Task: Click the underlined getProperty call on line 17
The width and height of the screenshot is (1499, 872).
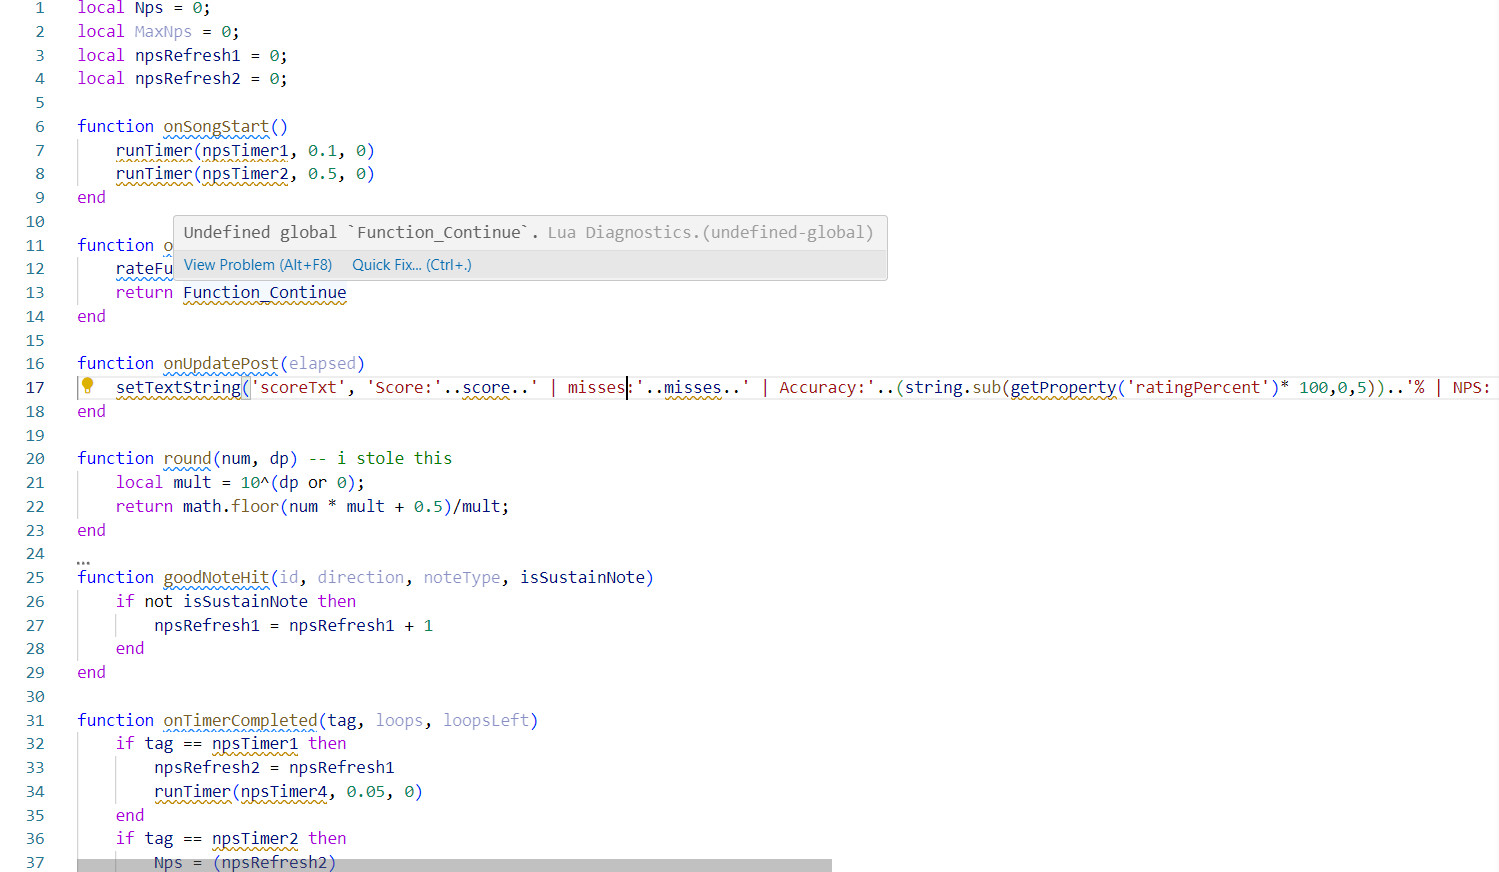Action: click(1063, 387)
